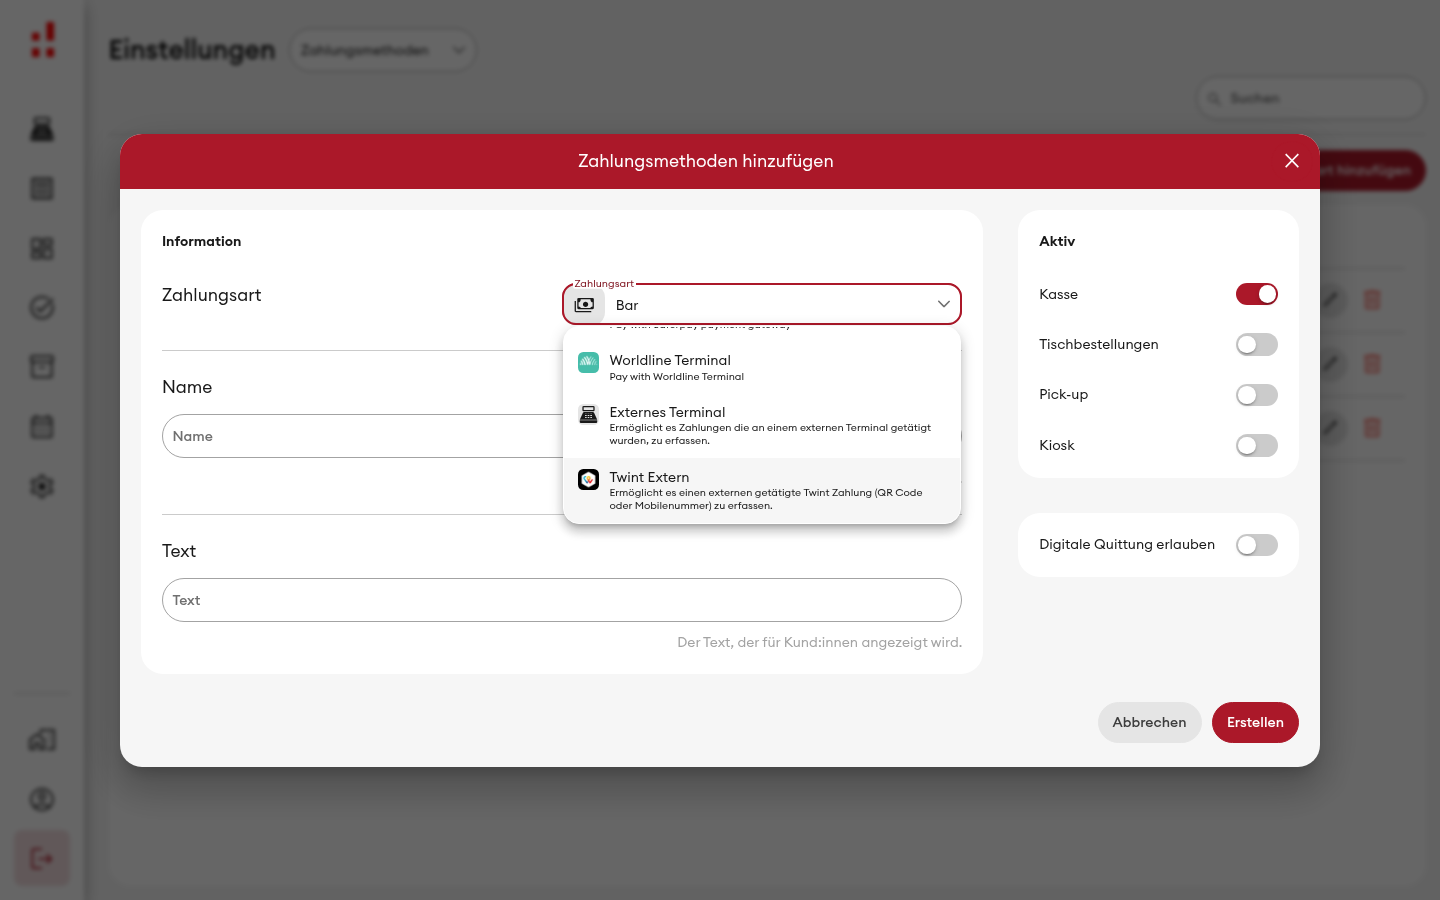Open the Zahlungsmethoden dropdown beside Einstellungen

click(383, 50)
